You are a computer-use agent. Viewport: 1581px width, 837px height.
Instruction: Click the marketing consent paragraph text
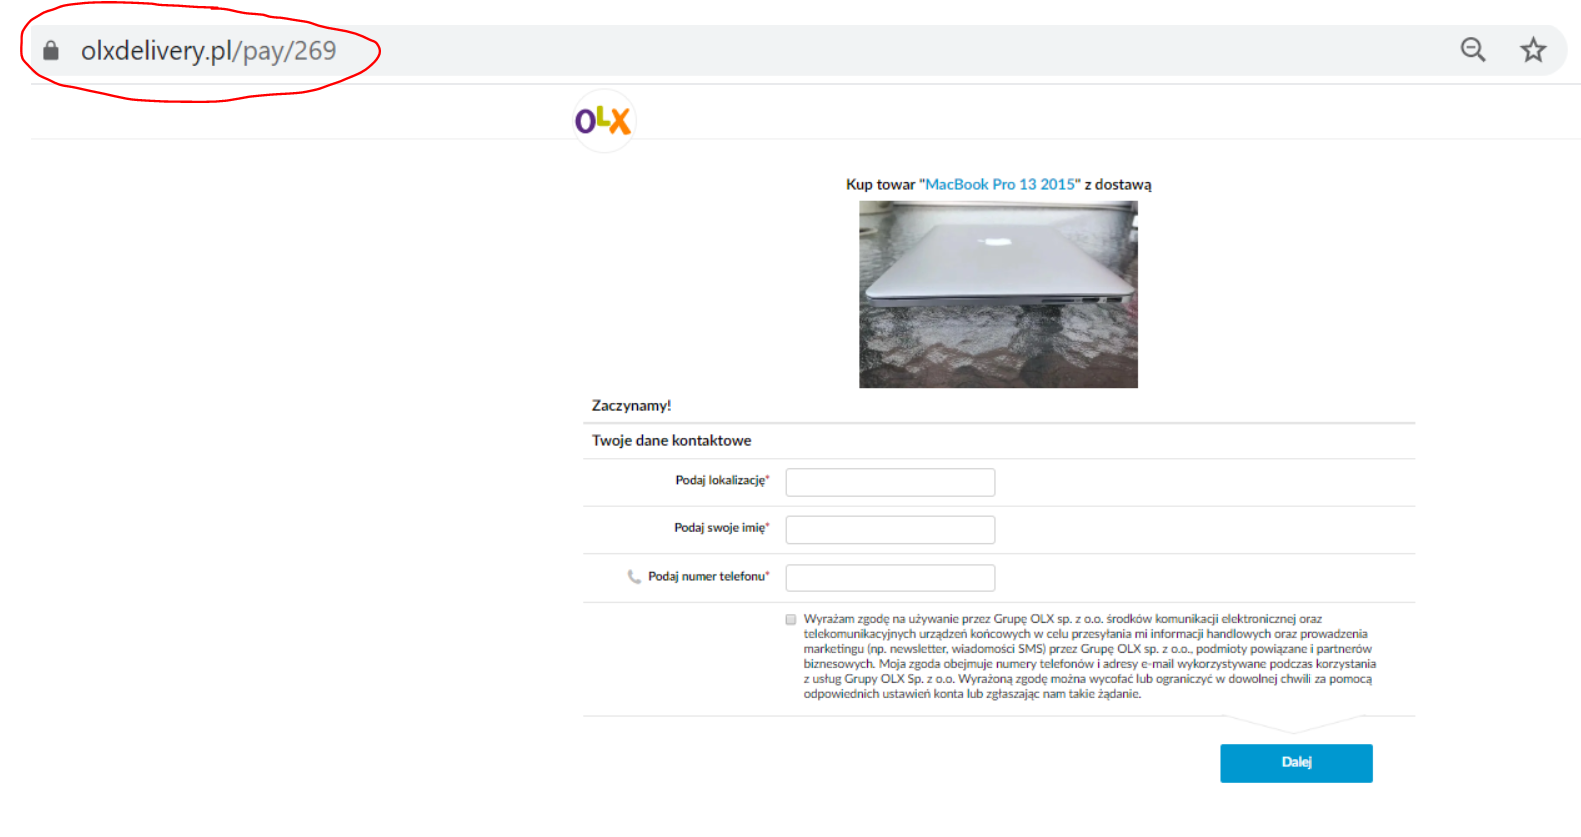tap(1090, 657)
